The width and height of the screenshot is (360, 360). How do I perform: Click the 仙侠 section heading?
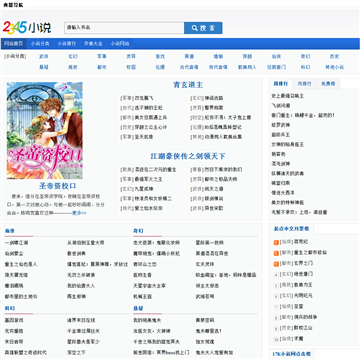tap(10, 231)
